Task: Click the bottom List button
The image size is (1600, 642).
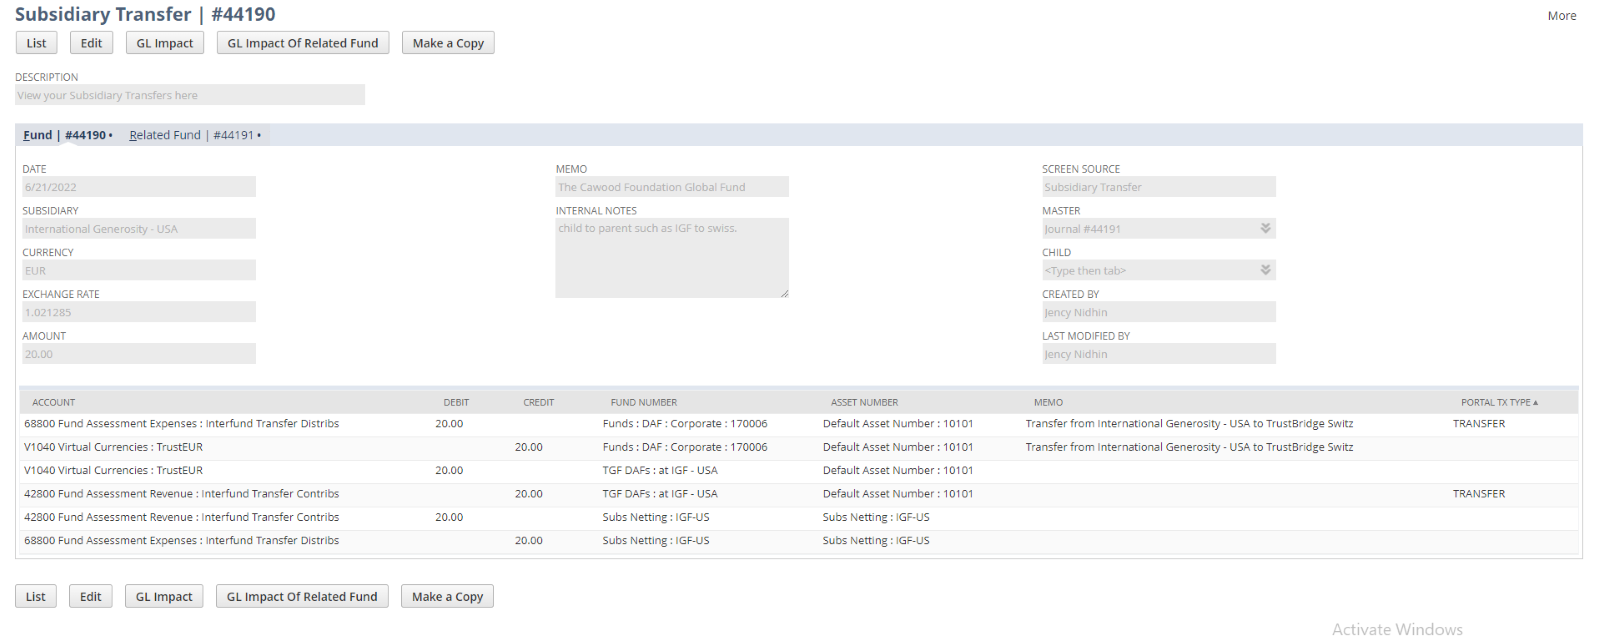Action: pyautogui.click(x=36, y=597)
